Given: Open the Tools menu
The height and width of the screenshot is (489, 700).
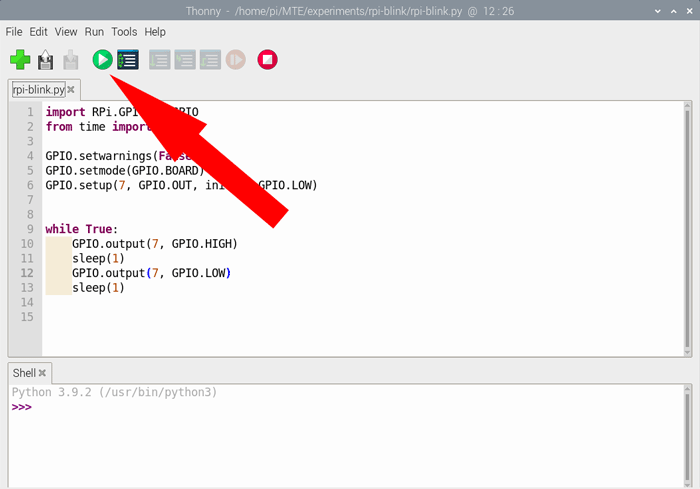Looking at the screenshot, I should coord(124,32).
